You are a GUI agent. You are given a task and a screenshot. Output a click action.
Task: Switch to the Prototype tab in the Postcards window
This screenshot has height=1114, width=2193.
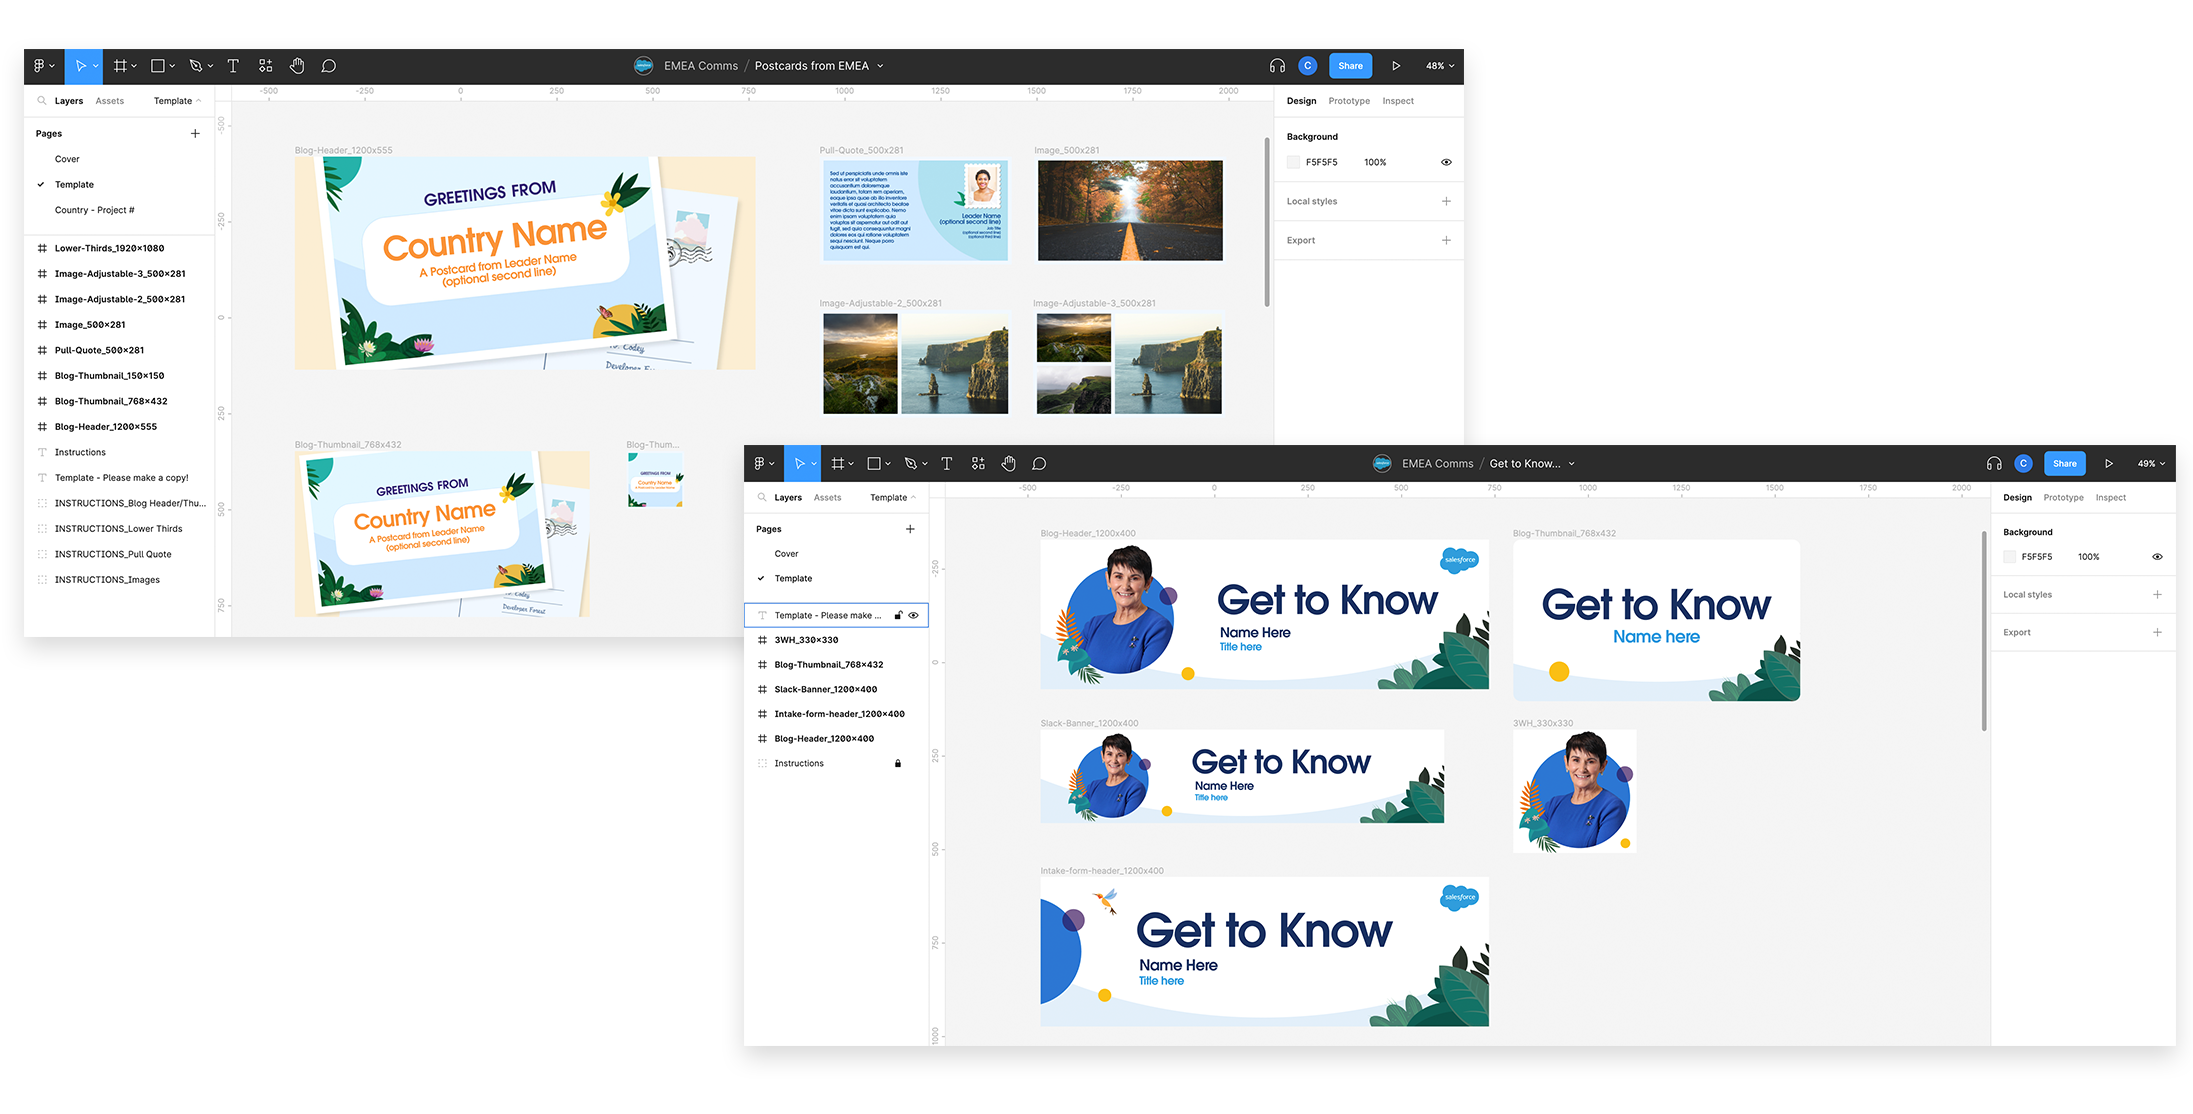[x=1349, y=101]
